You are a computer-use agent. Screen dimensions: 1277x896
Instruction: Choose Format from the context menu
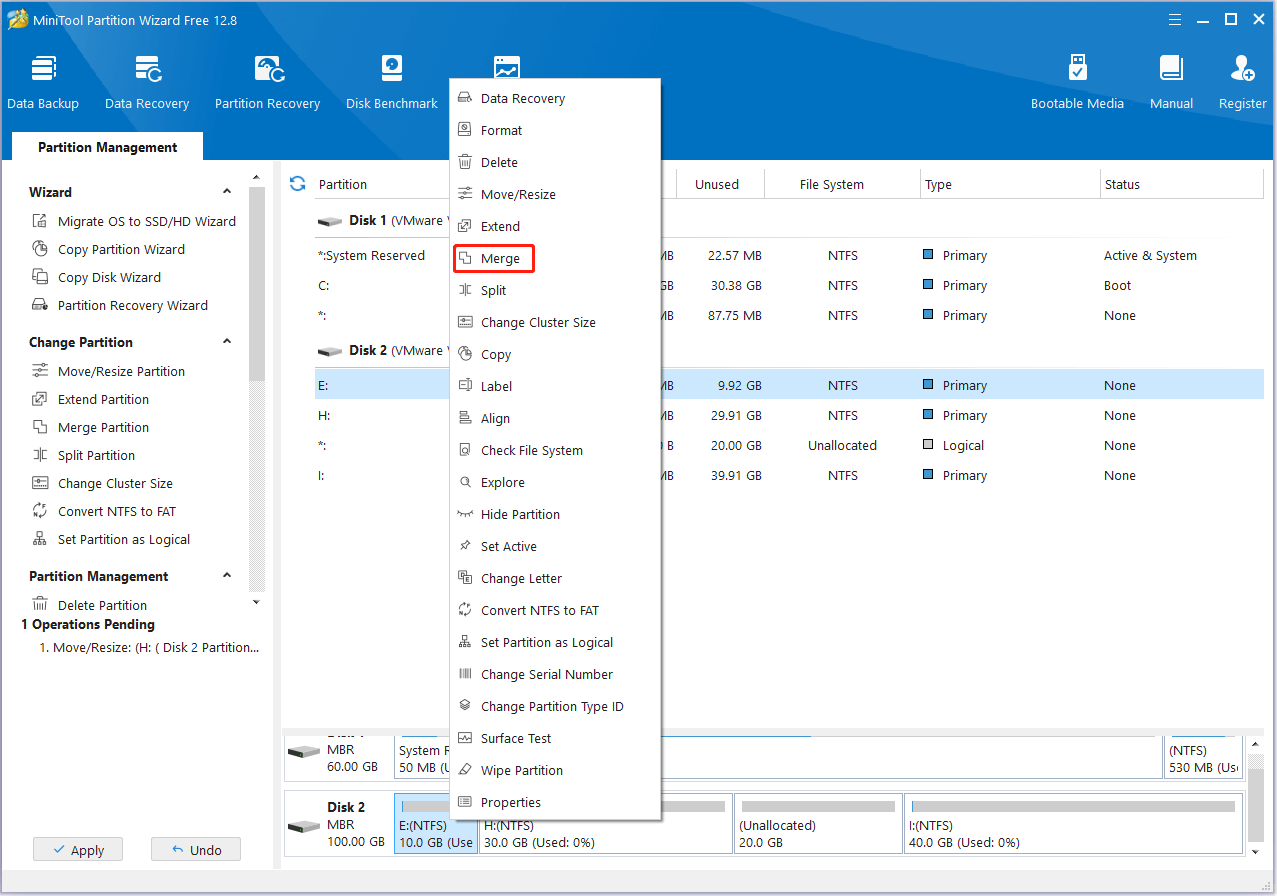(554, 130)
